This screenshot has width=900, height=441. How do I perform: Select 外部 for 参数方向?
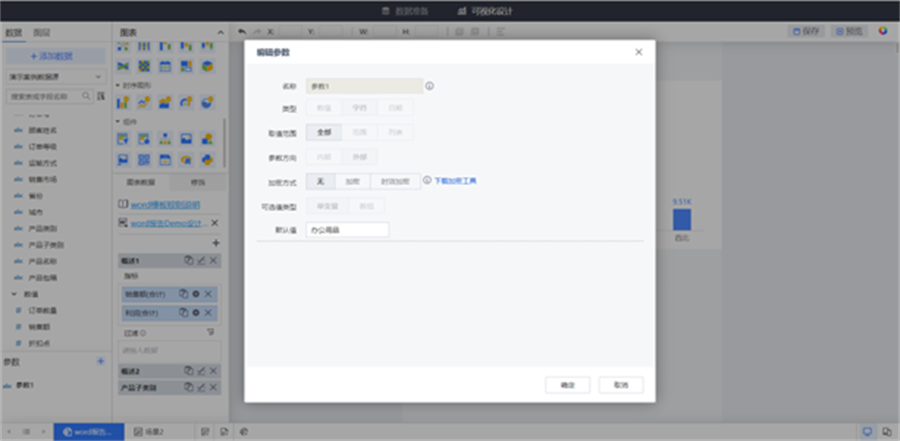coord(360,157)
